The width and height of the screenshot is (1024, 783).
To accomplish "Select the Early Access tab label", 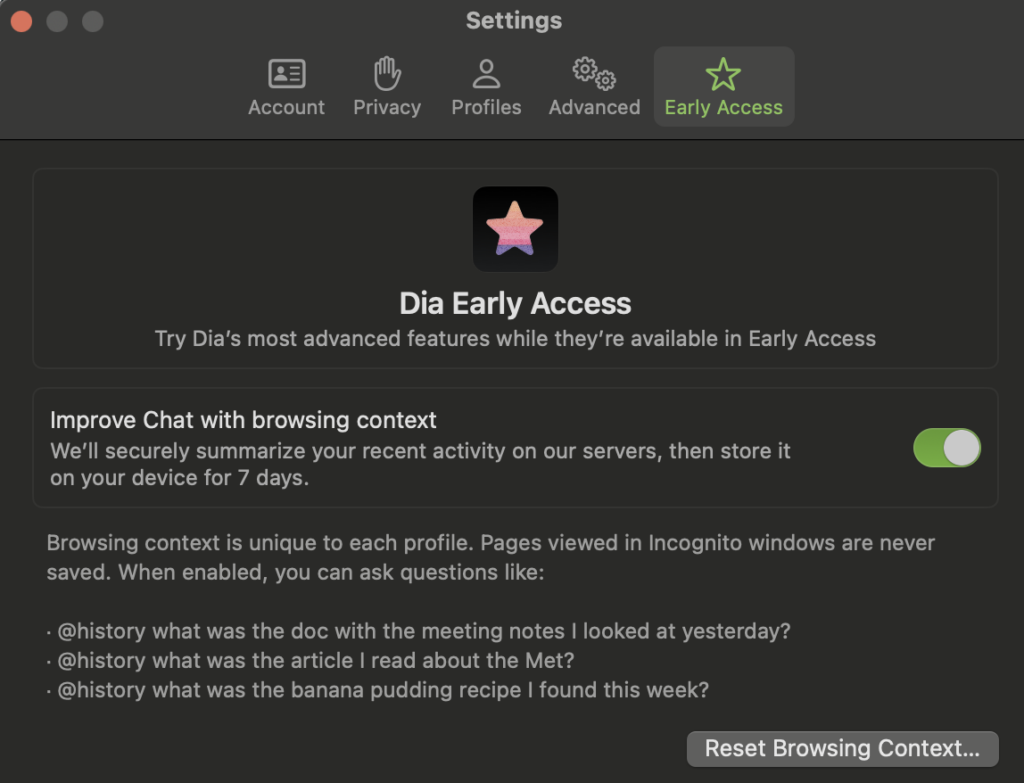I will [x=724, y=107].
